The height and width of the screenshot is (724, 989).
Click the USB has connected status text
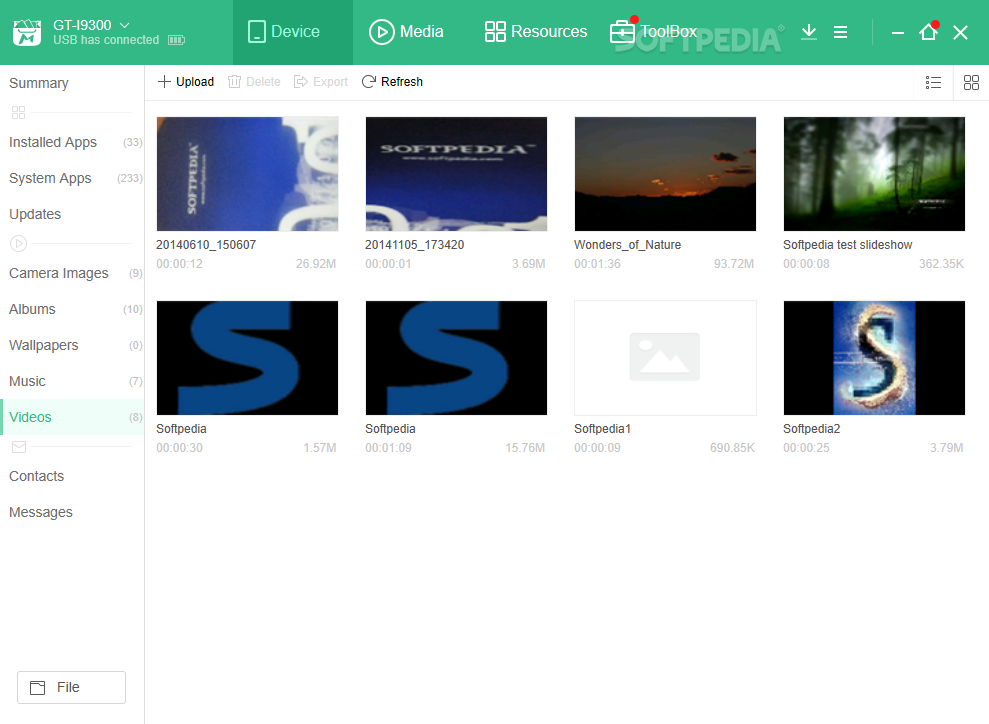click(x=106, y=40)
